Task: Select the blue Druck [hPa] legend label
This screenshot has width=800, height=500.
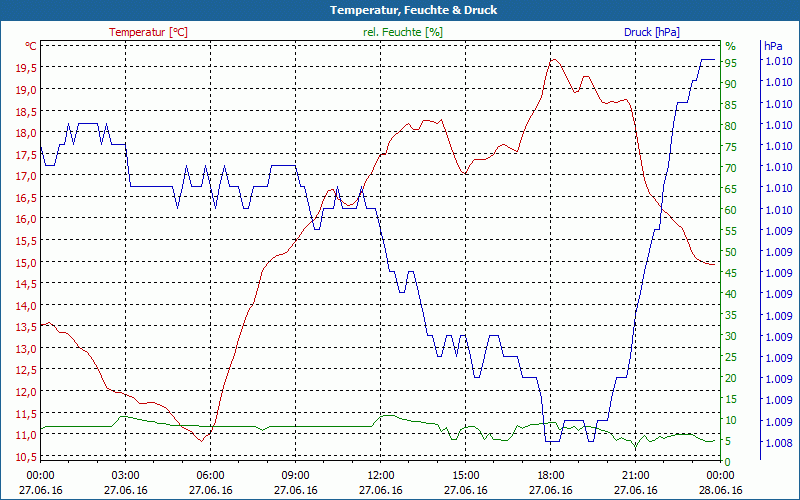Action: pos(651,32)
